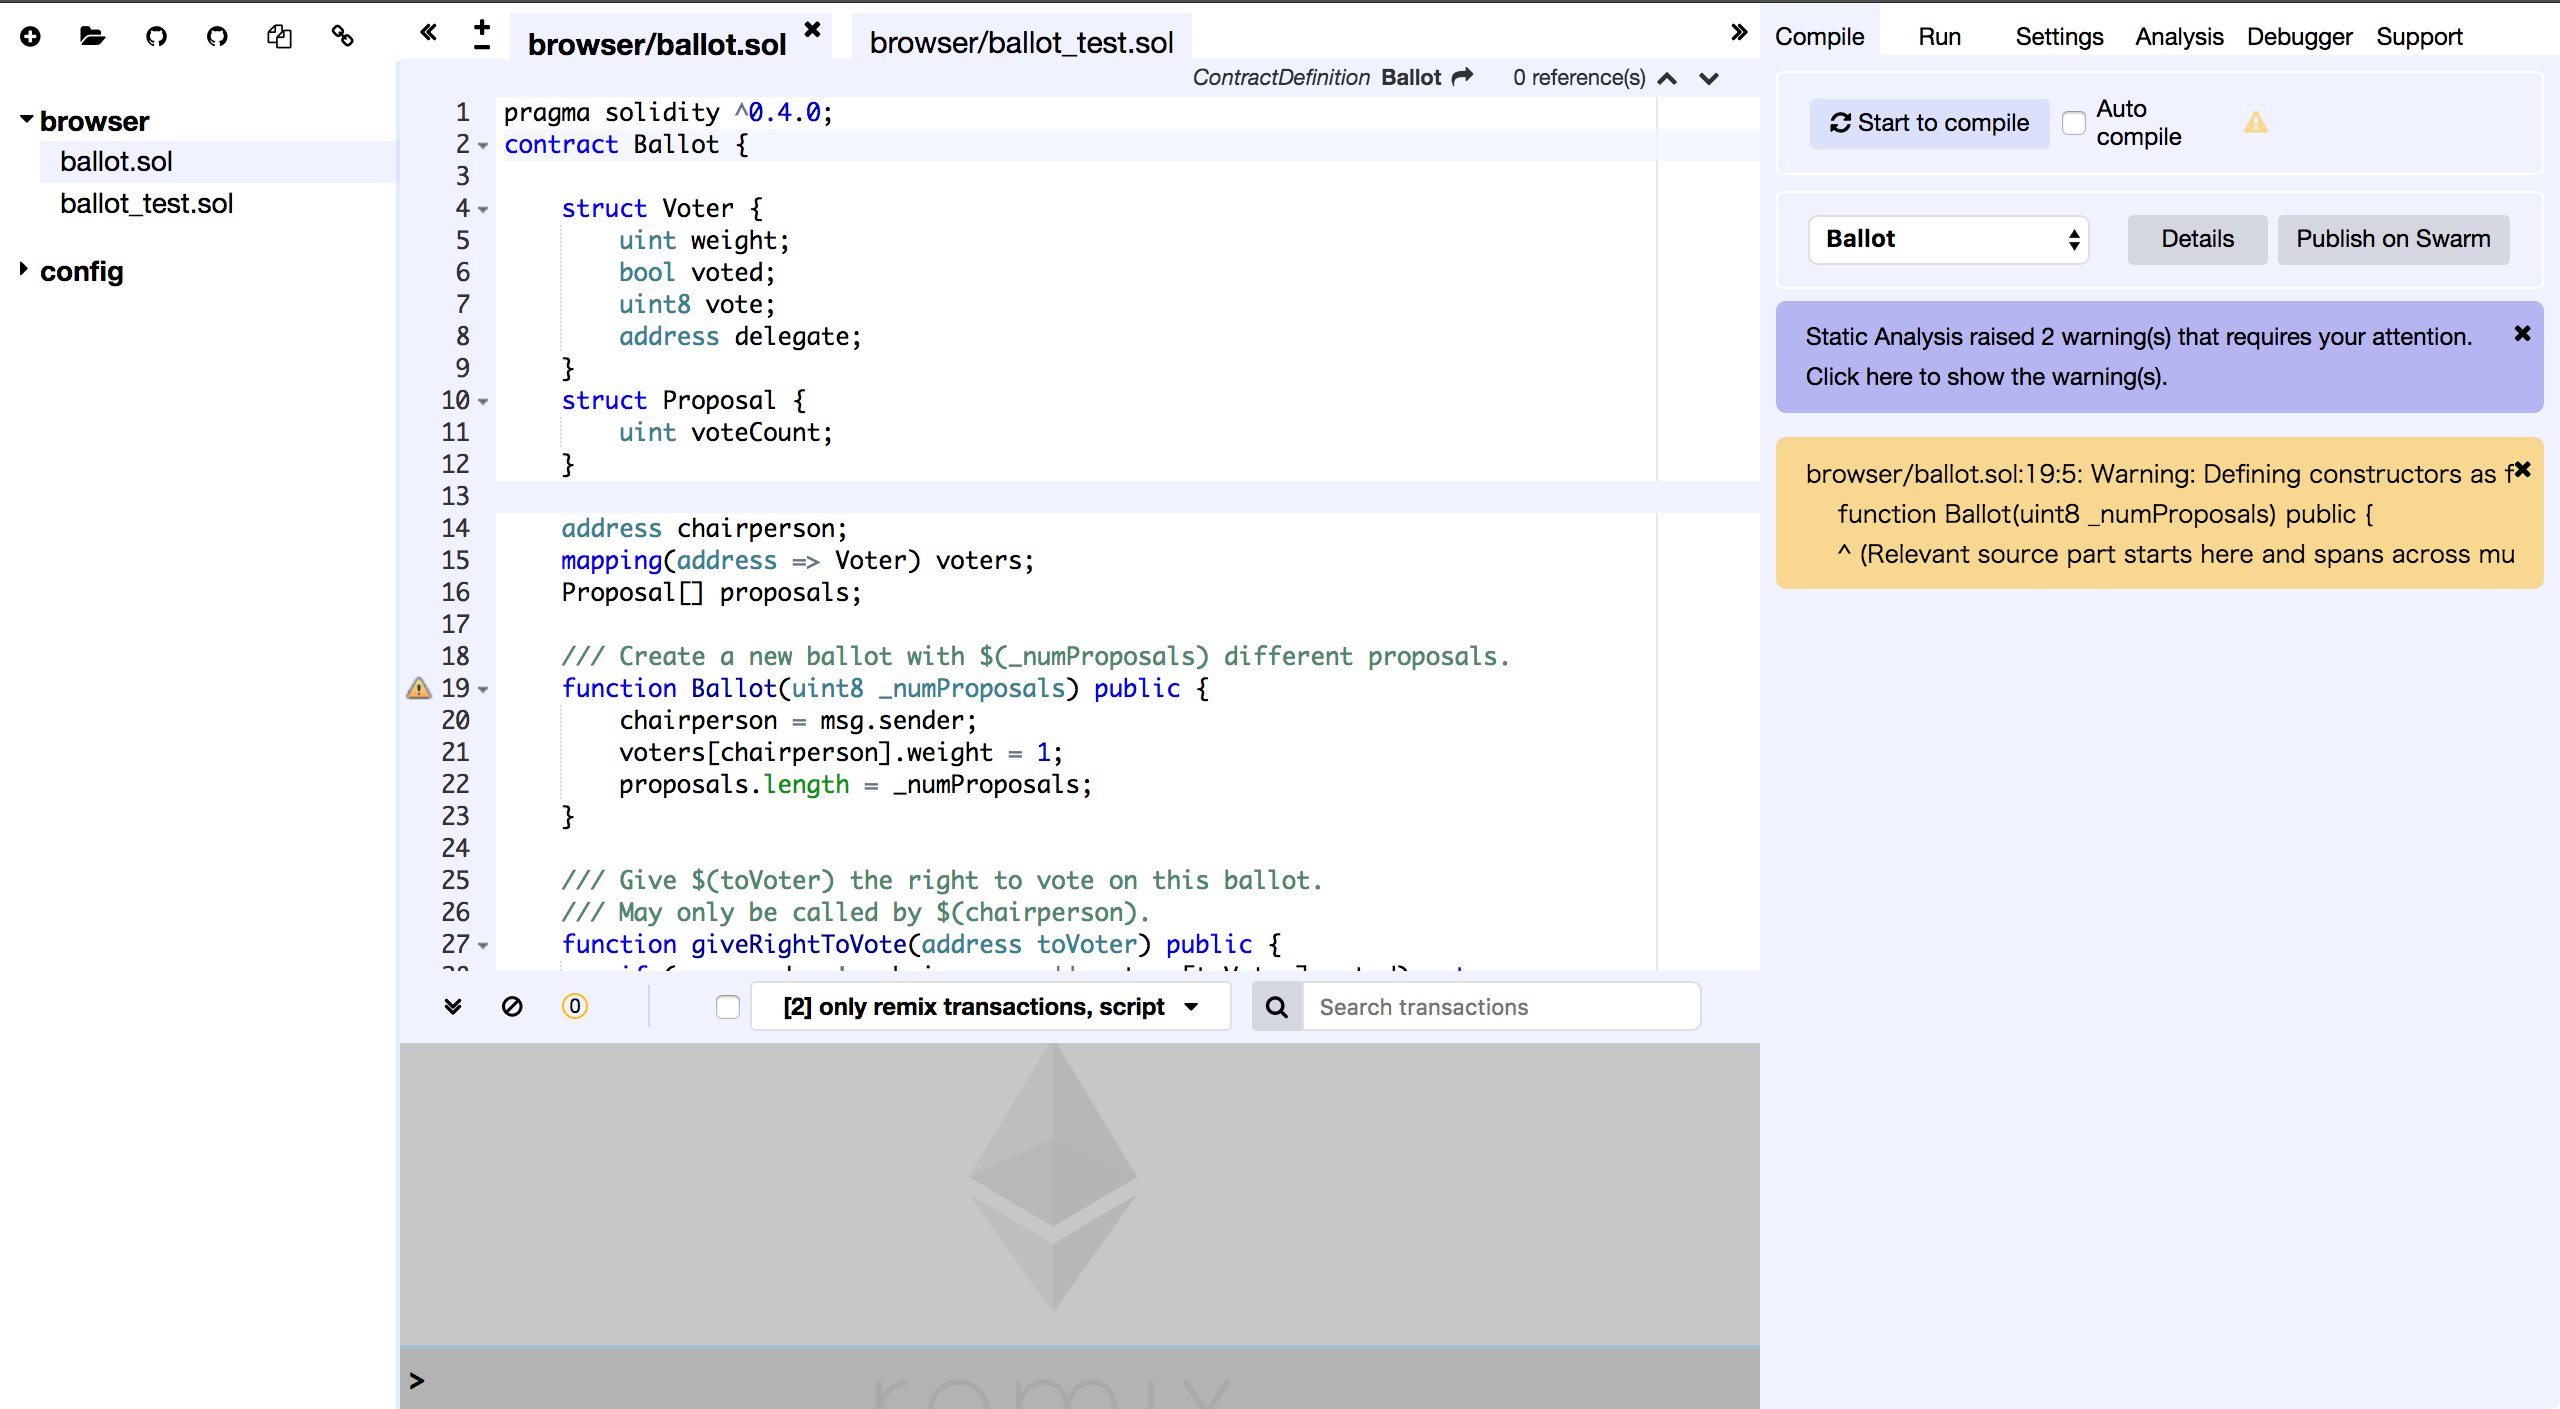Fold the struct Voter block at line 4
Image resolution: width=2560 pixels, height=1409 pixels.
(484, 210)
